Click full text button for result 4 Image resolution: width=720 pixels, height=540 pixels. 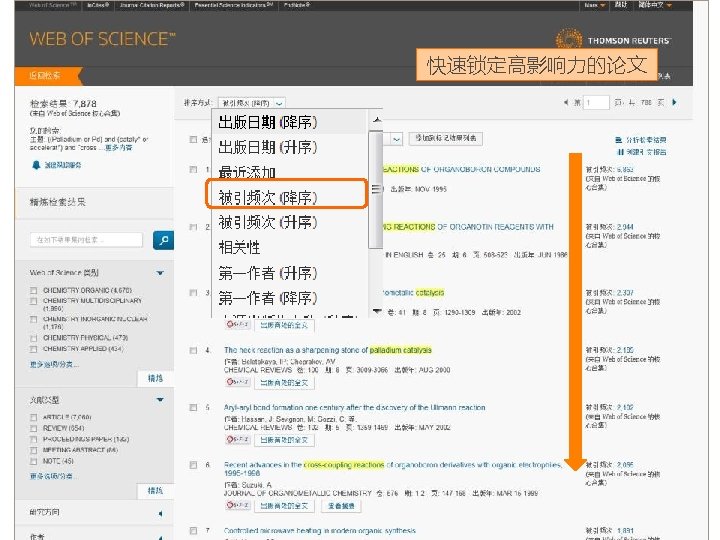coord(284,382)
